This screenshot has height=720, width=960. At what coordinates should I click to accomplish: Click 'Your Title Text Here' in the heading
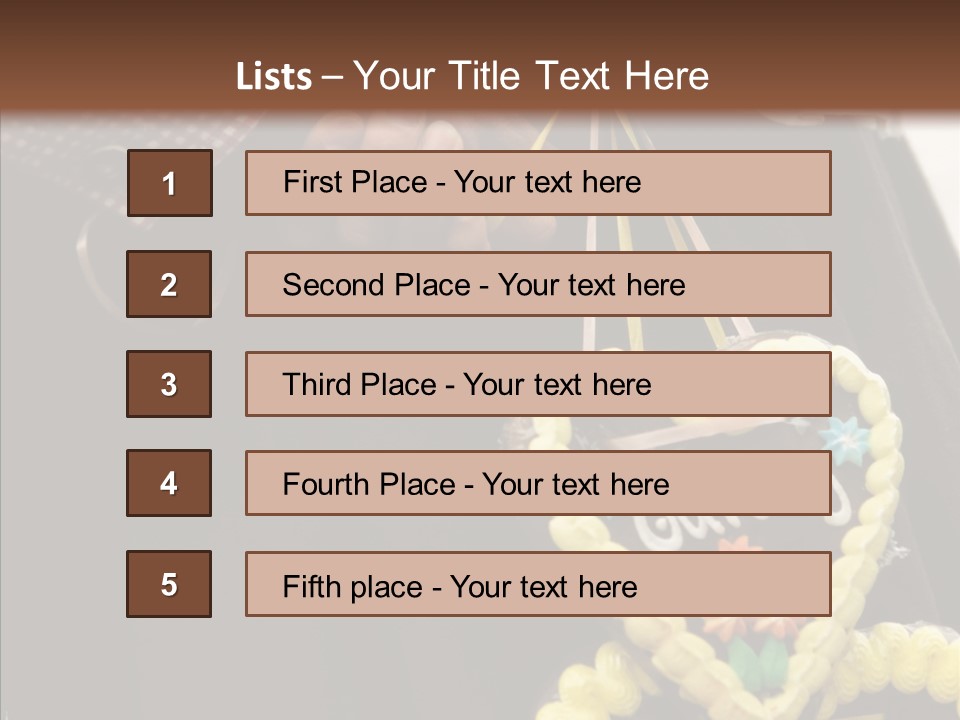click(x=531, y=76)
